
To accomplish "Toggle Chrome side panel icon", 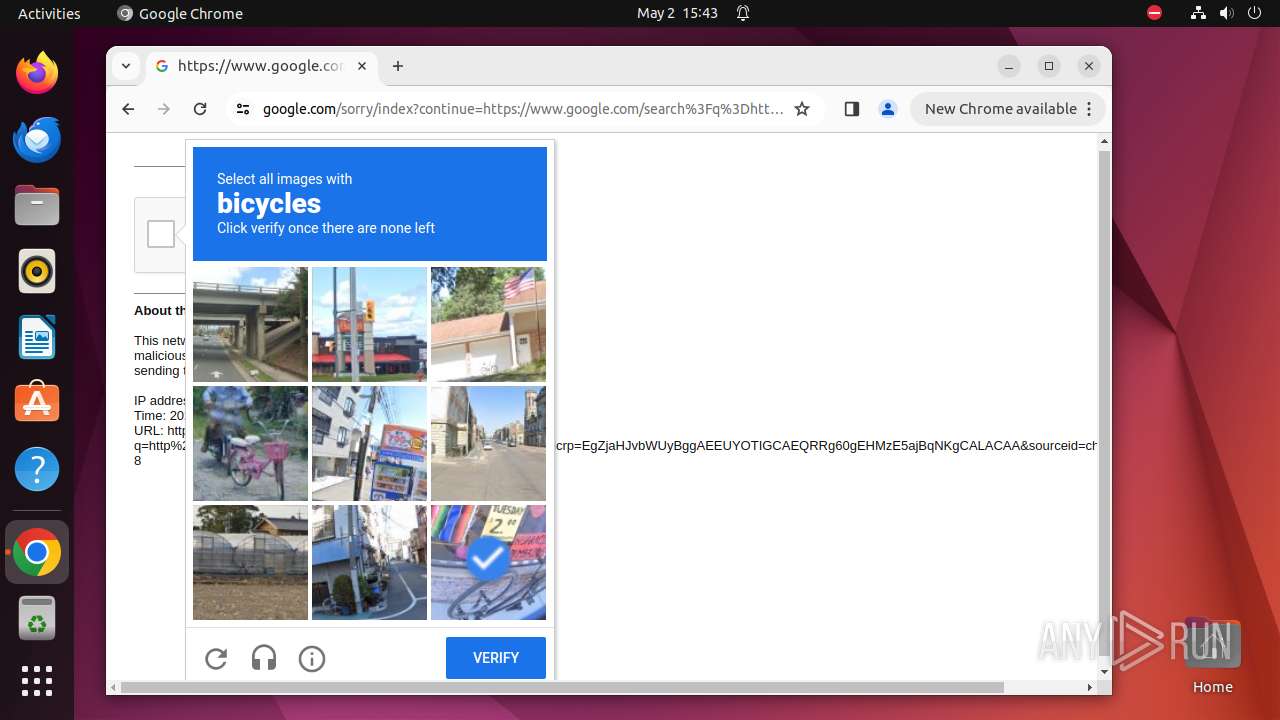I will click(x=852, y=109).
